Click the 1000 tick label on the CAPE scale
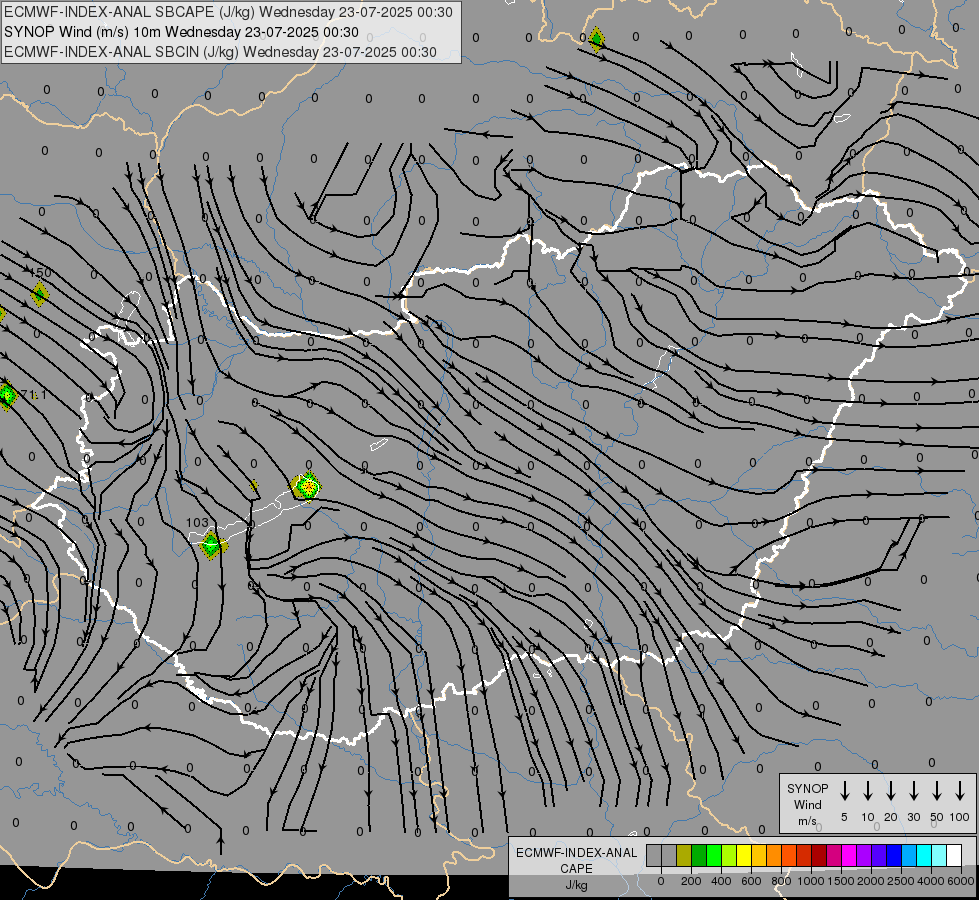This screenshot has height=900, width=979. pyautogui.click(x=810, y=881)
